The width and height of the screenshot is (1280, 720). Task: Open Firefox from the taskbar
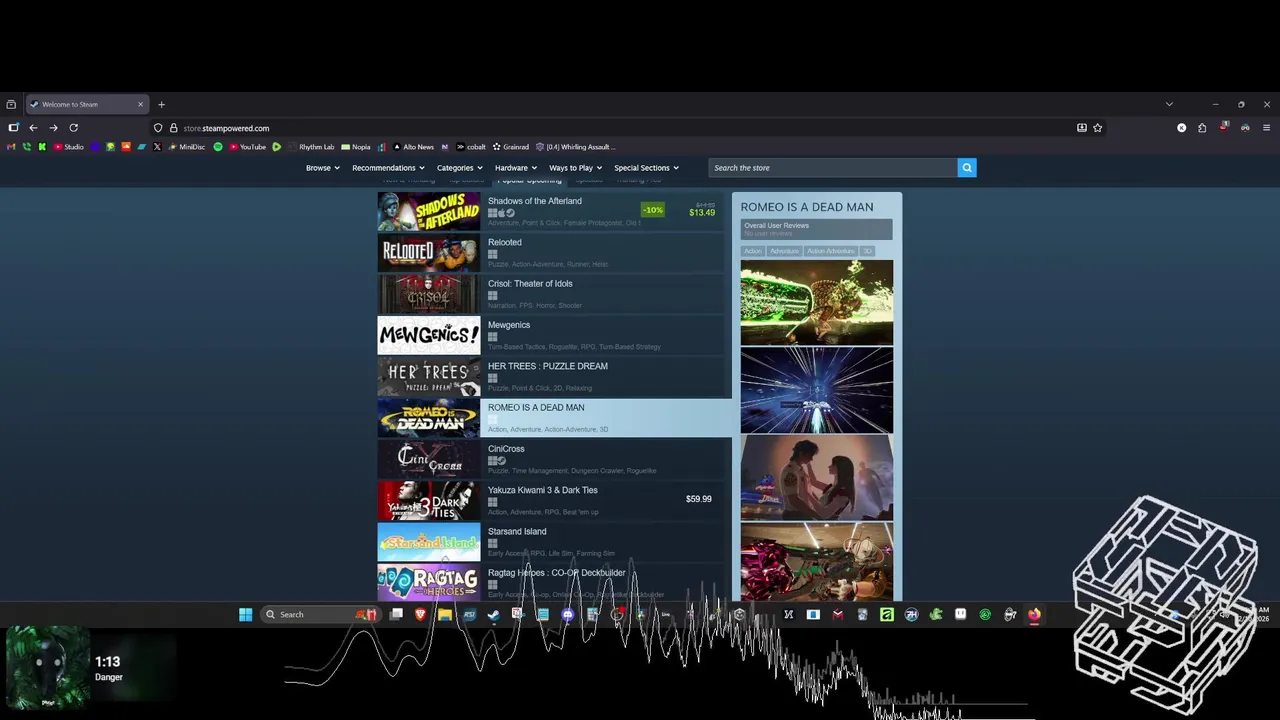[x=1034, y=614]
